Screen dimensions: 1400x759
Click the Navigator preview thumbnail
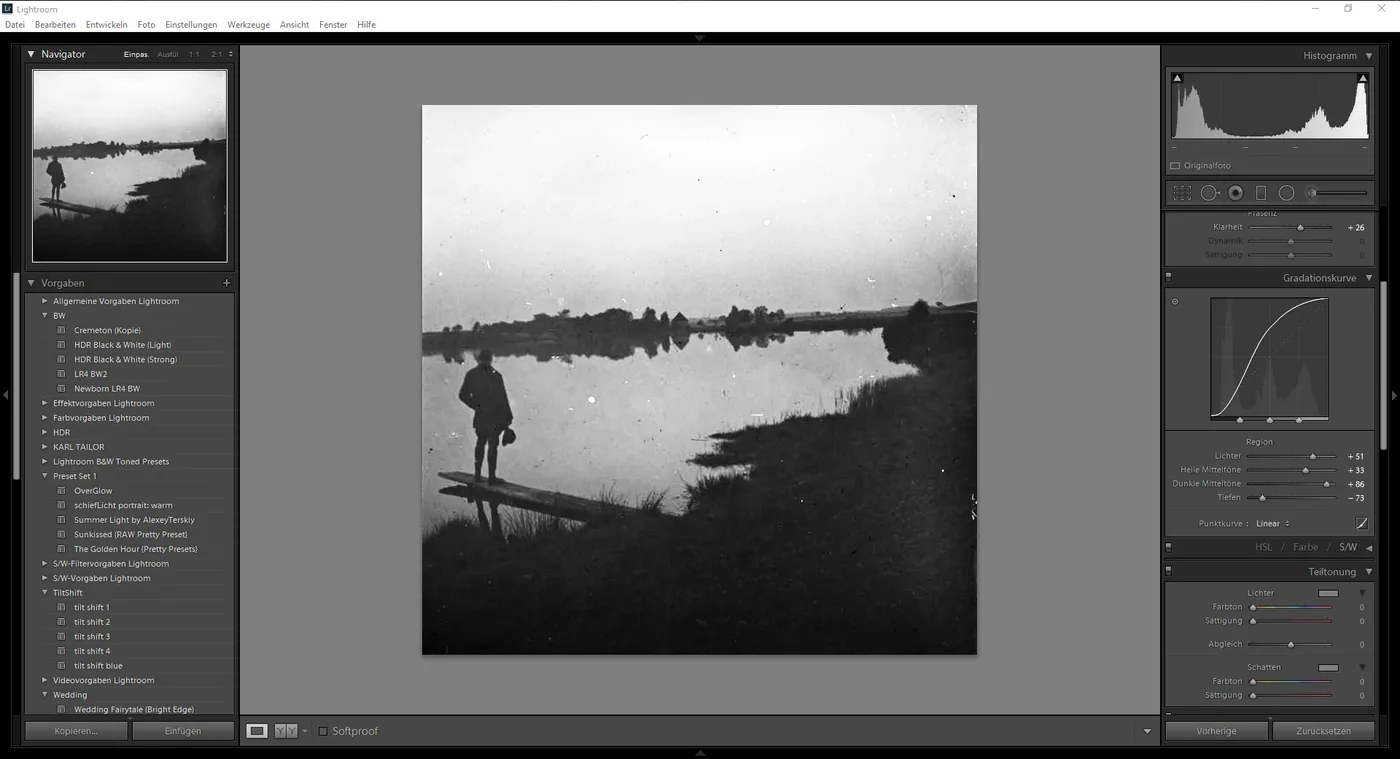[130, 166]
